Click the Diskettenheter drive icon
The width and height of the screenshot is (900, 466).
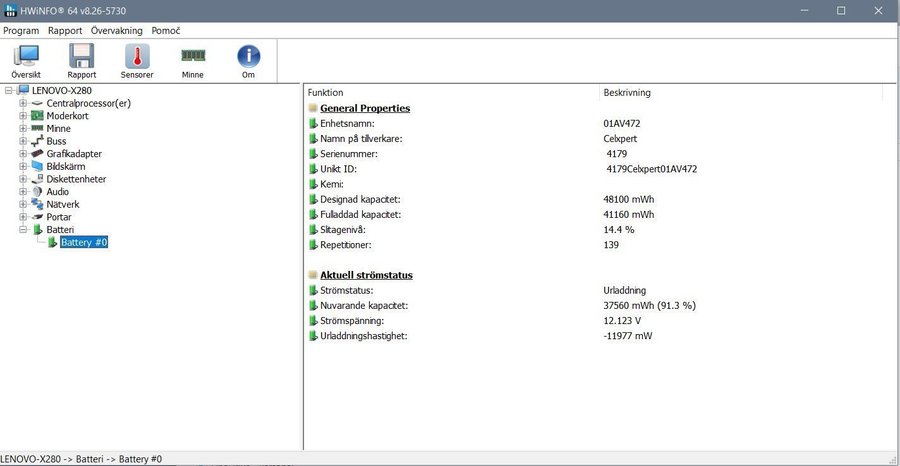(x=37, y=179)
